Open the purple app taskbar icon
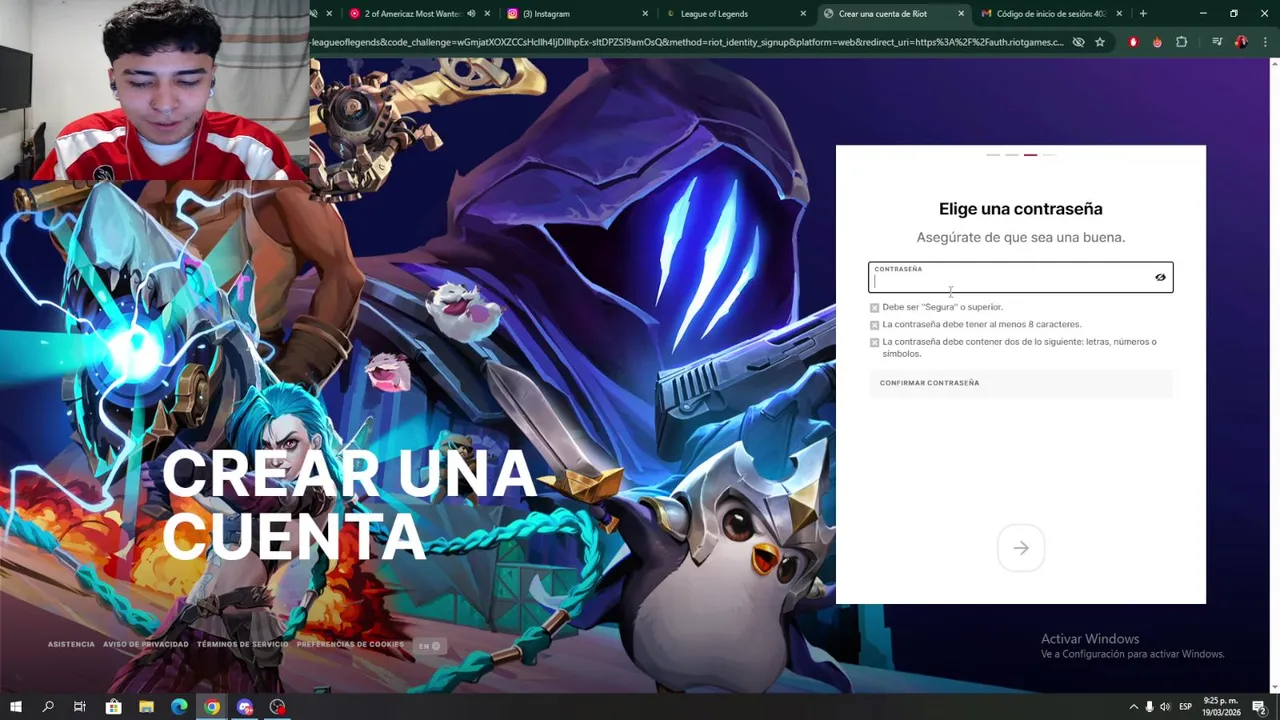The height and width of the screenshot is (720, 1280). click(245, 707)
